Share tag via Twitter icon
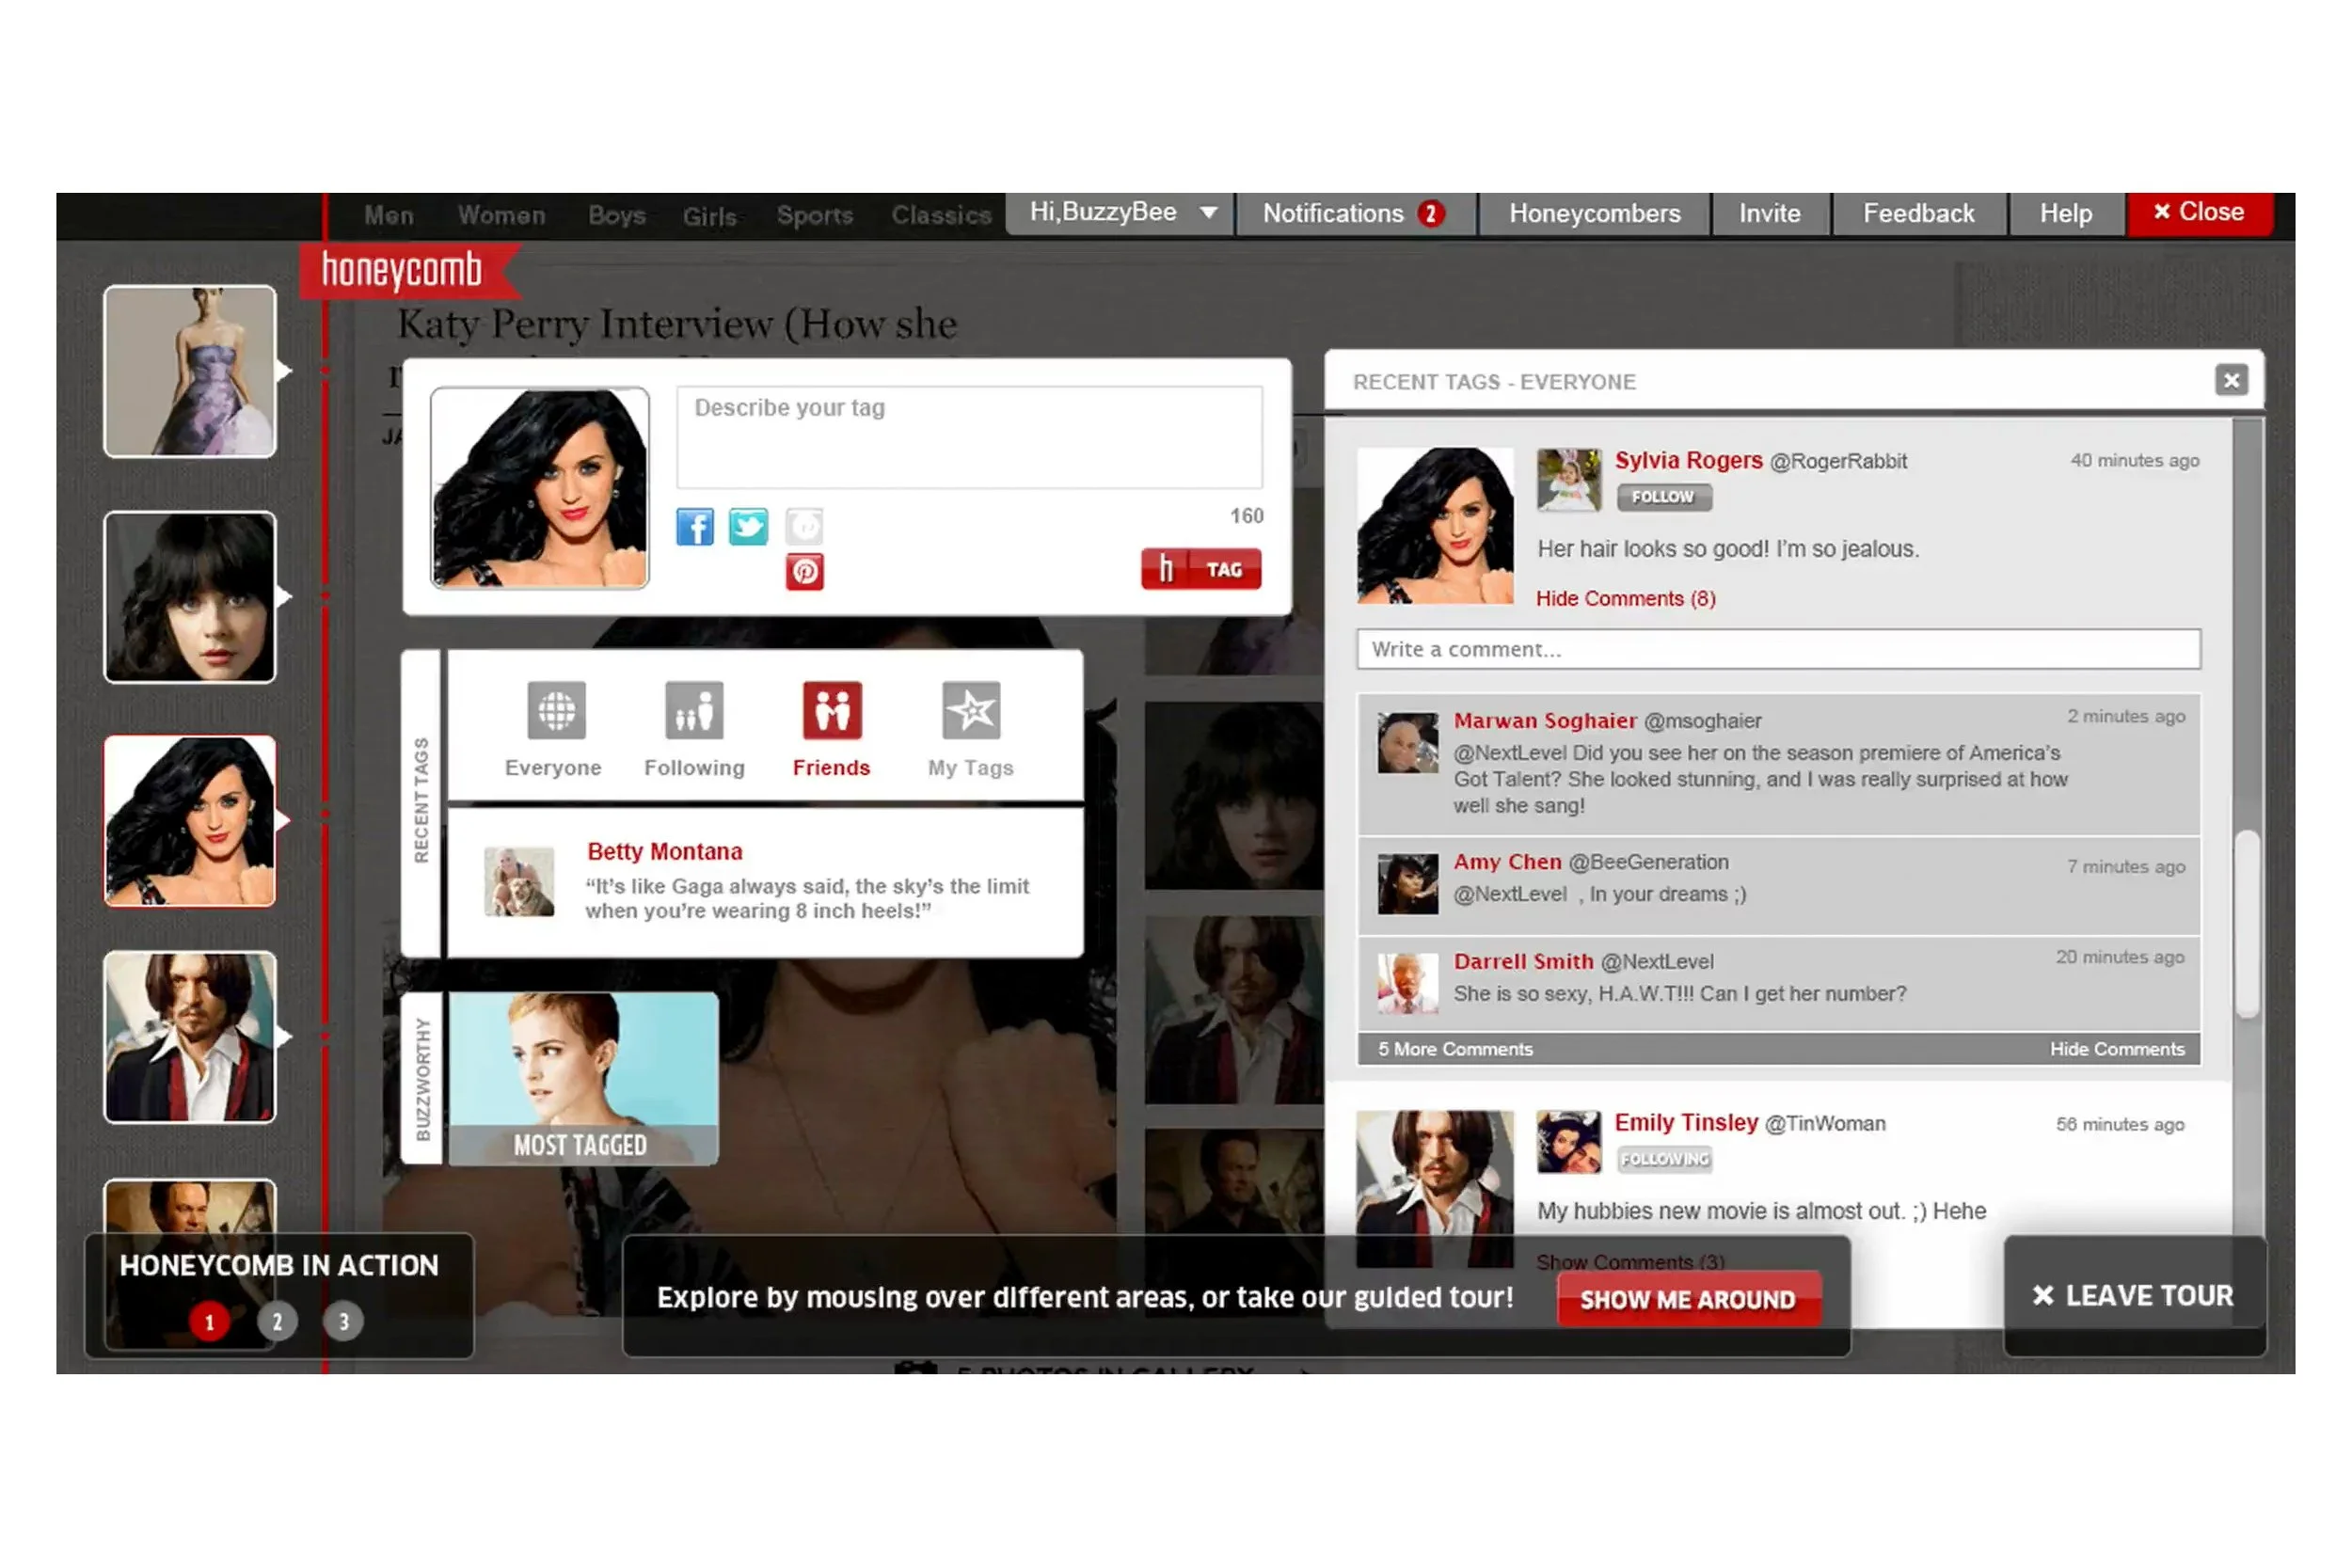This screenshot has height=1568, width=2352. pos(748,527)
